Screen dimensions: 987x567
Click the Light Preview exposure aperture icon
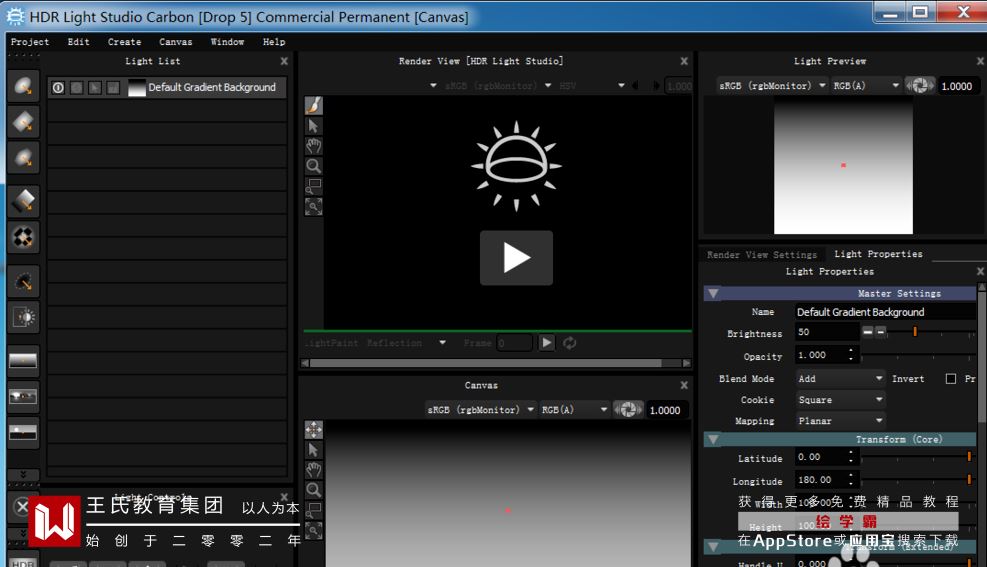pyautogui.click(x=920, y=86)
